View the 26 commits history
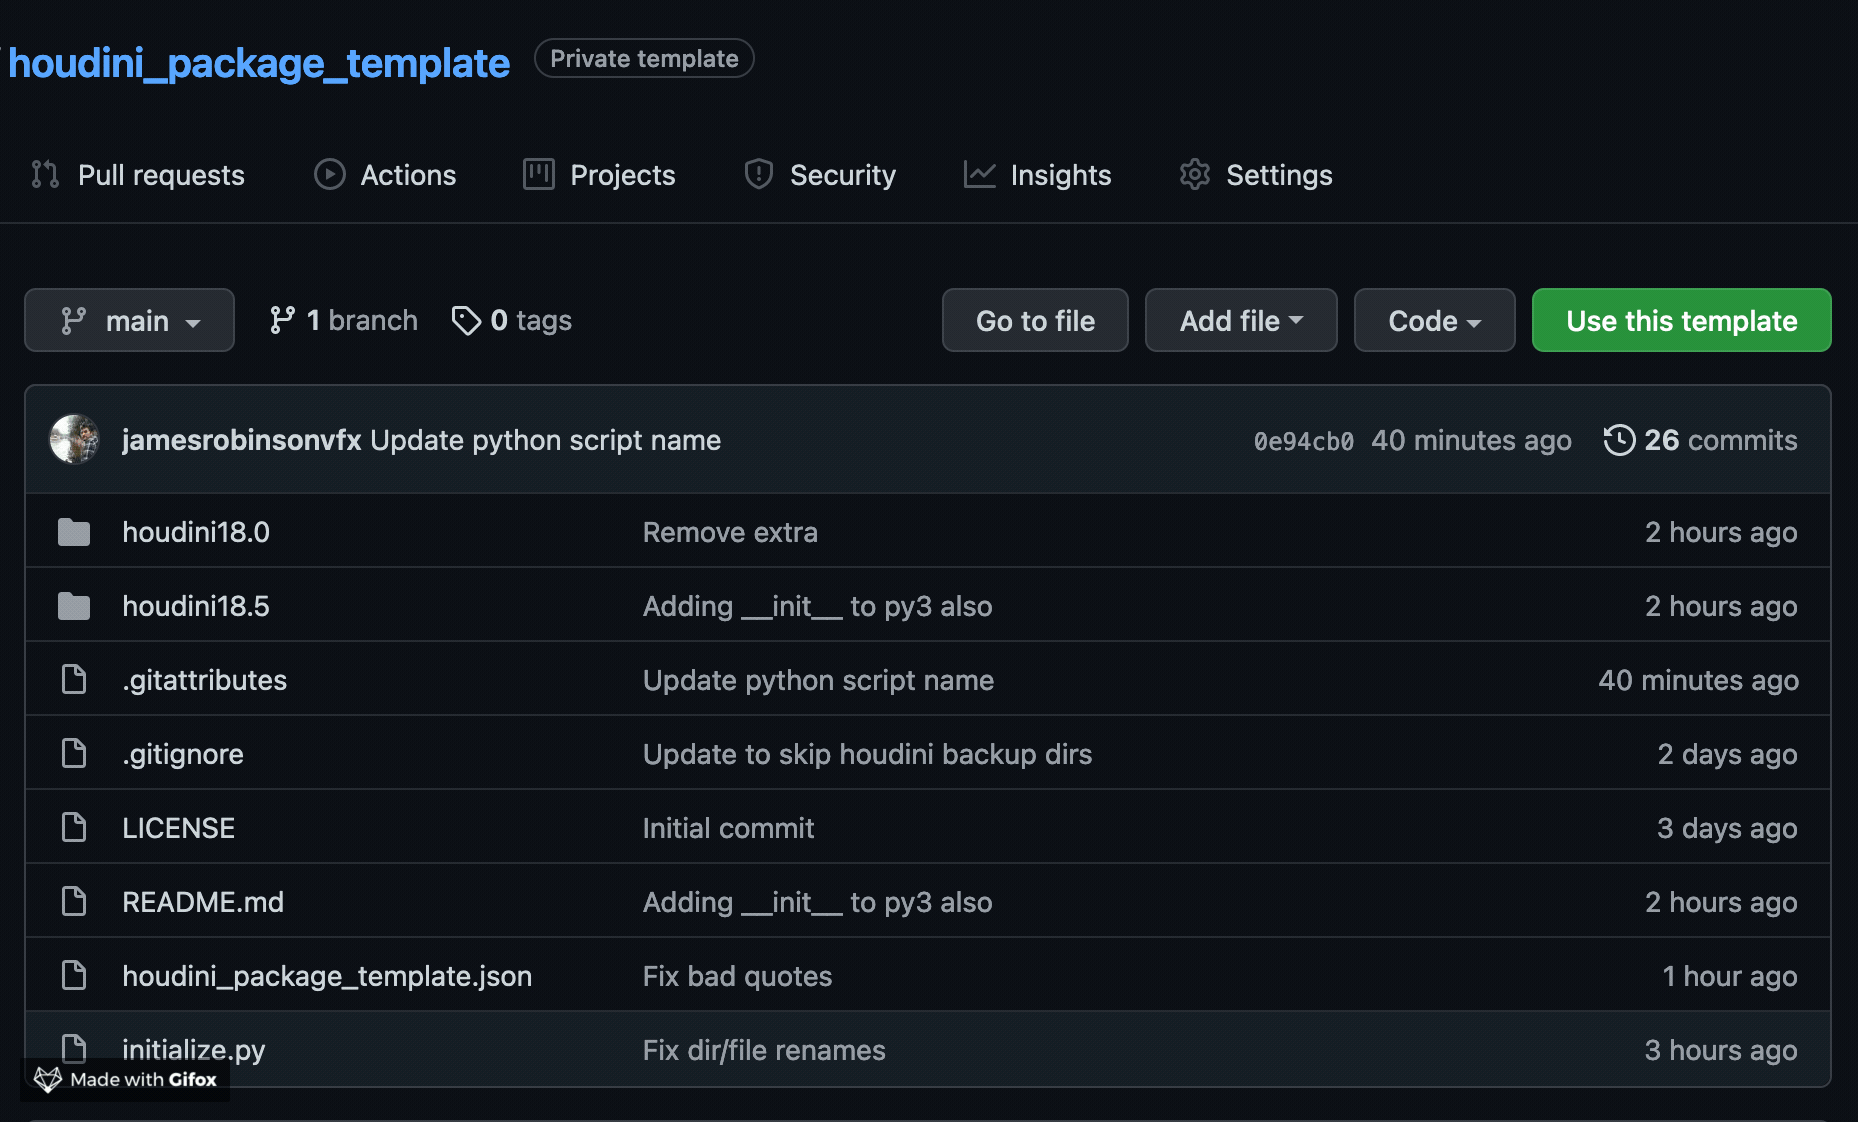 (1700, 440)
